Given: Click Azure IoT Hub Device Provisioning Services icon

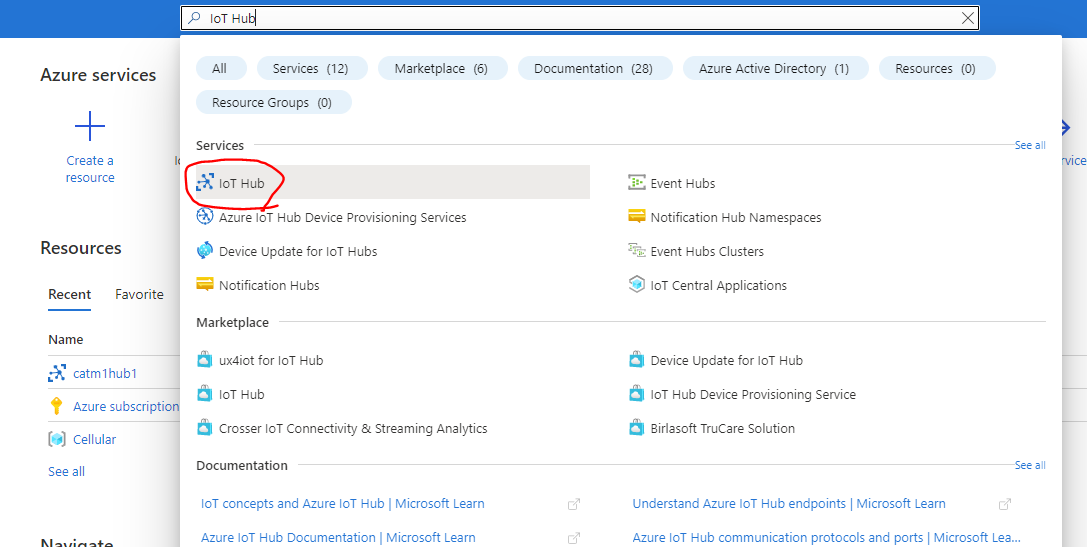Looking at the screenshot, I should [205, 217].
